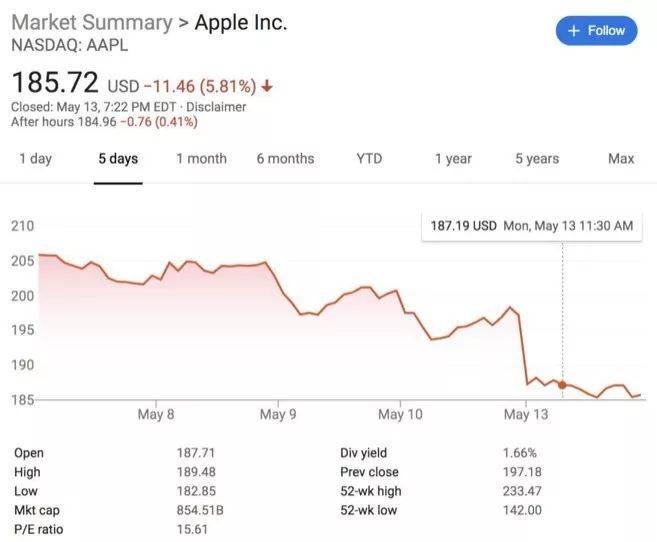Click the red down arrow price indicator

pyautogui.click(x=266, y=84)
